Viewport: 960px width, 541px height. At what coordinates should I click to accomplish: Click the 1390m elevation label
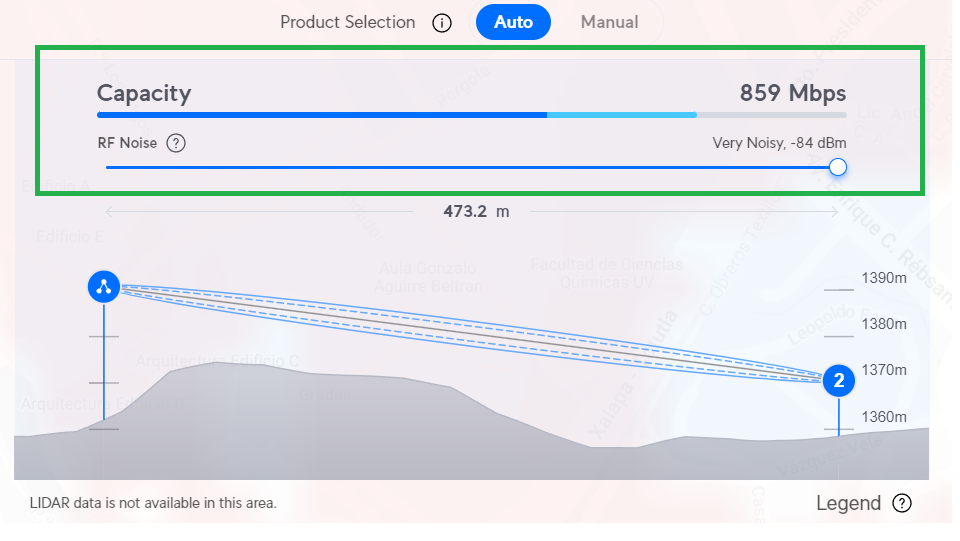tap(884, 278)
